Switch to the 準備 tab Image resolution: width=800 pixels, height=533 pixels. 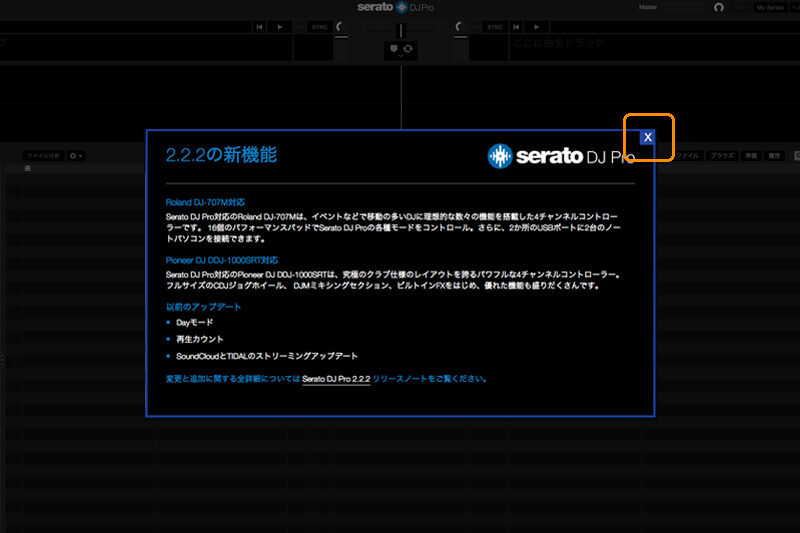(751, 156)
